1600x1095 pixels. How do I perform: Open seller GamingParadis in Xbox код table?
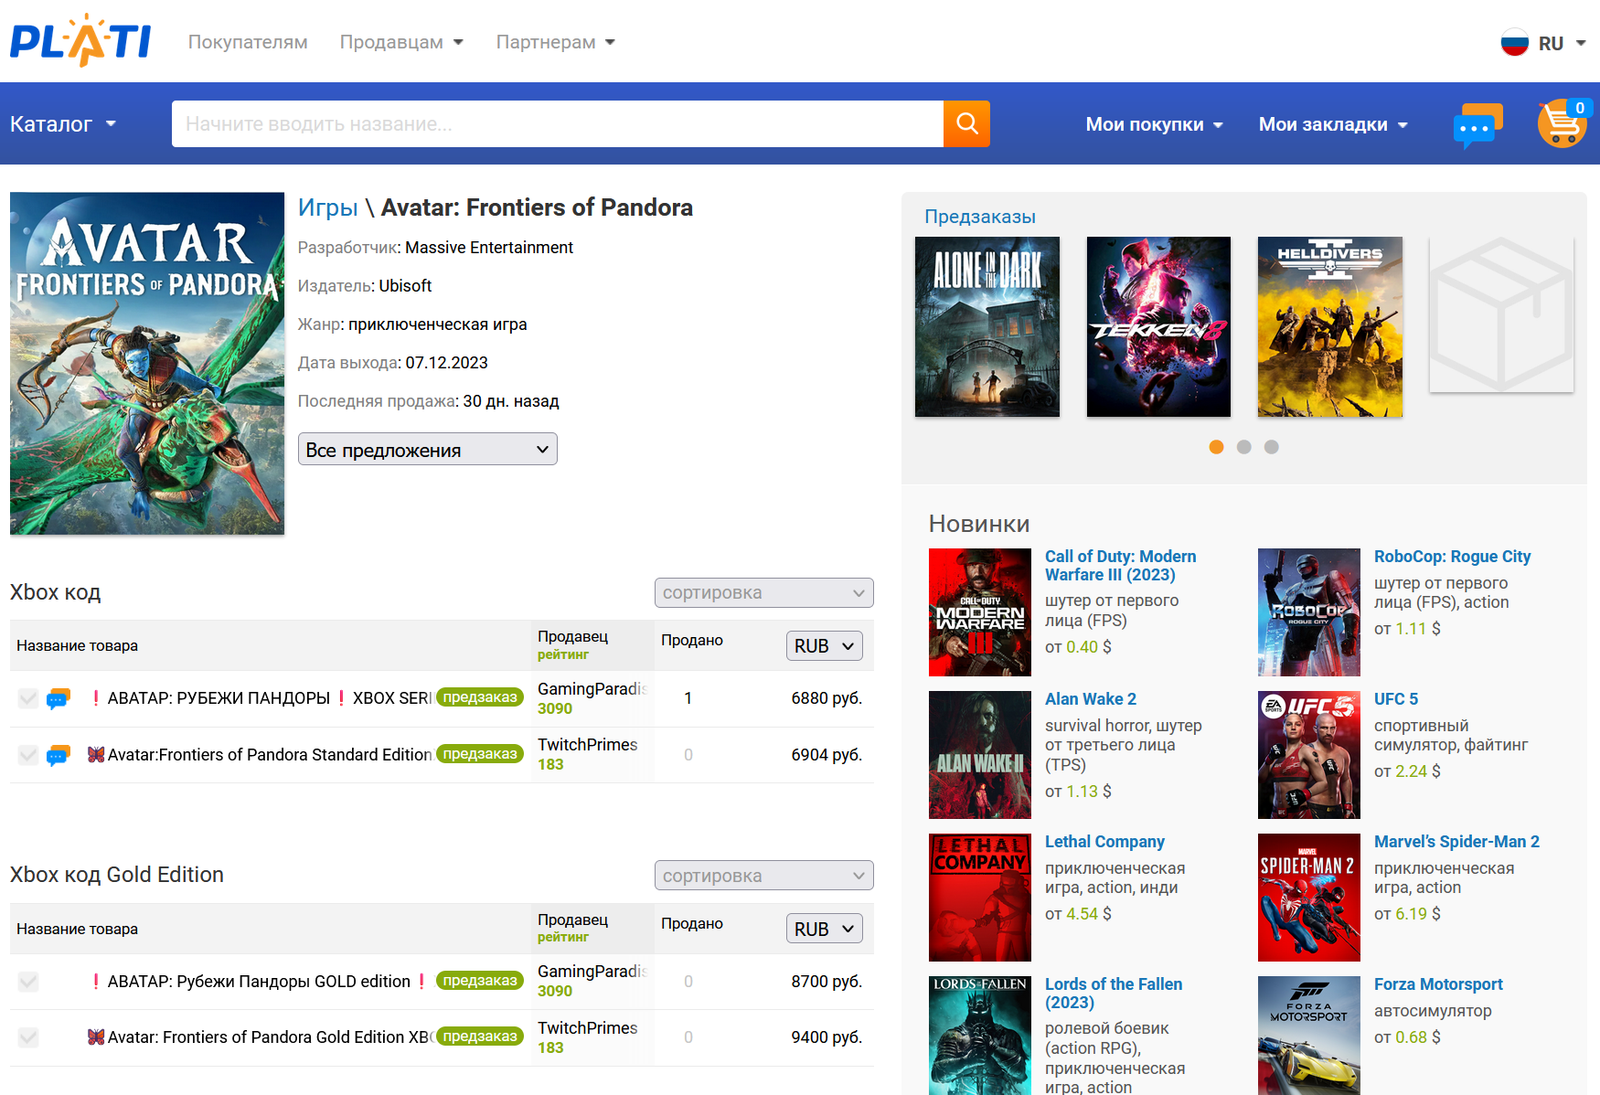point(592,689)
